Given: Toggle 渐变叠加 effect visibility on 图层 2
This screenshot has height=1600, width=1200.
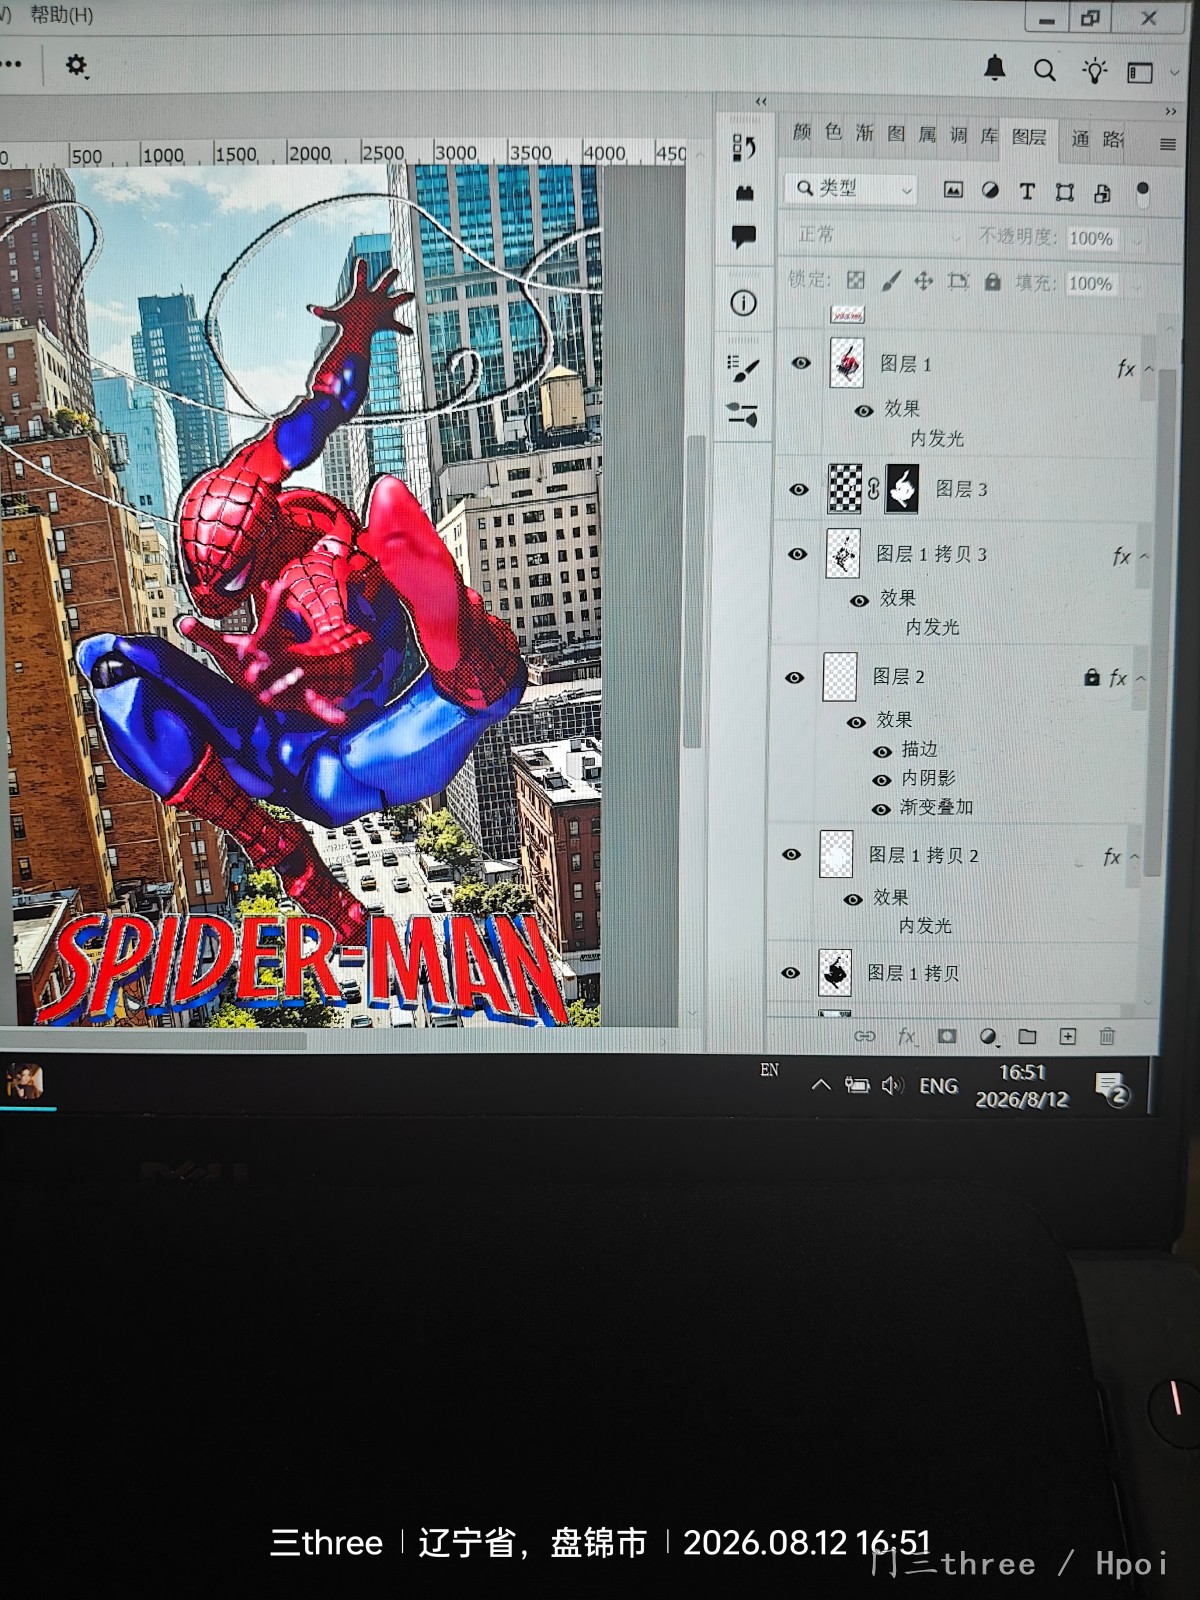Looking at the screenshot, I should [x=880, y=808].
